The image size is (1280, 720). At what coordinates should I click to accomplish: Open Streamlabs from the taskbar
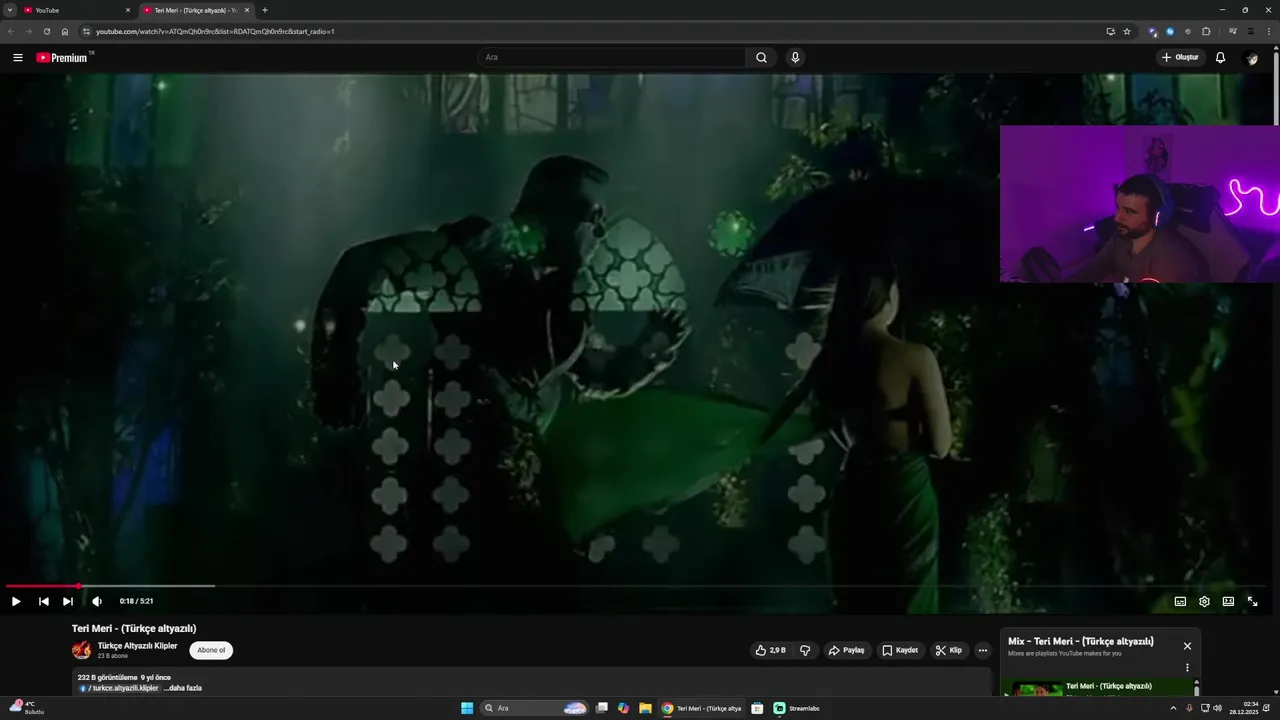point(797,708)
